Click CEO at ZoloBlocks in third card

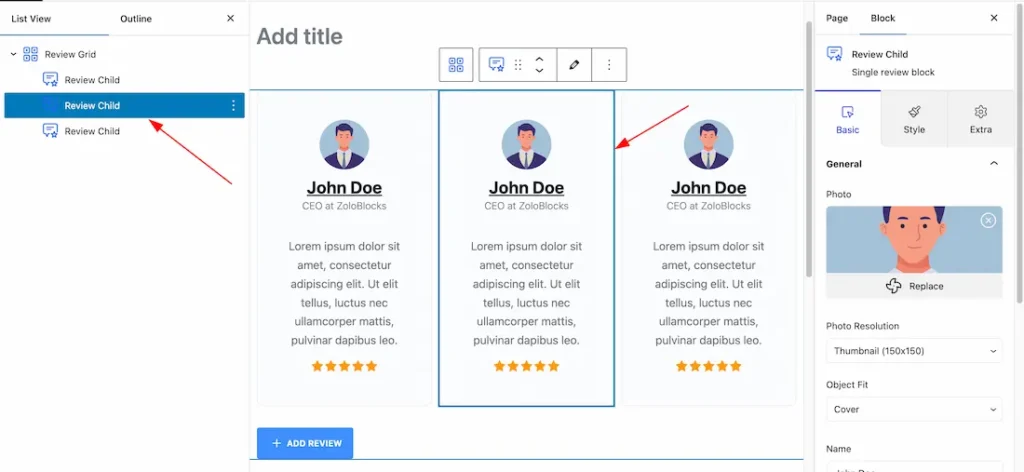pos(709,206)
